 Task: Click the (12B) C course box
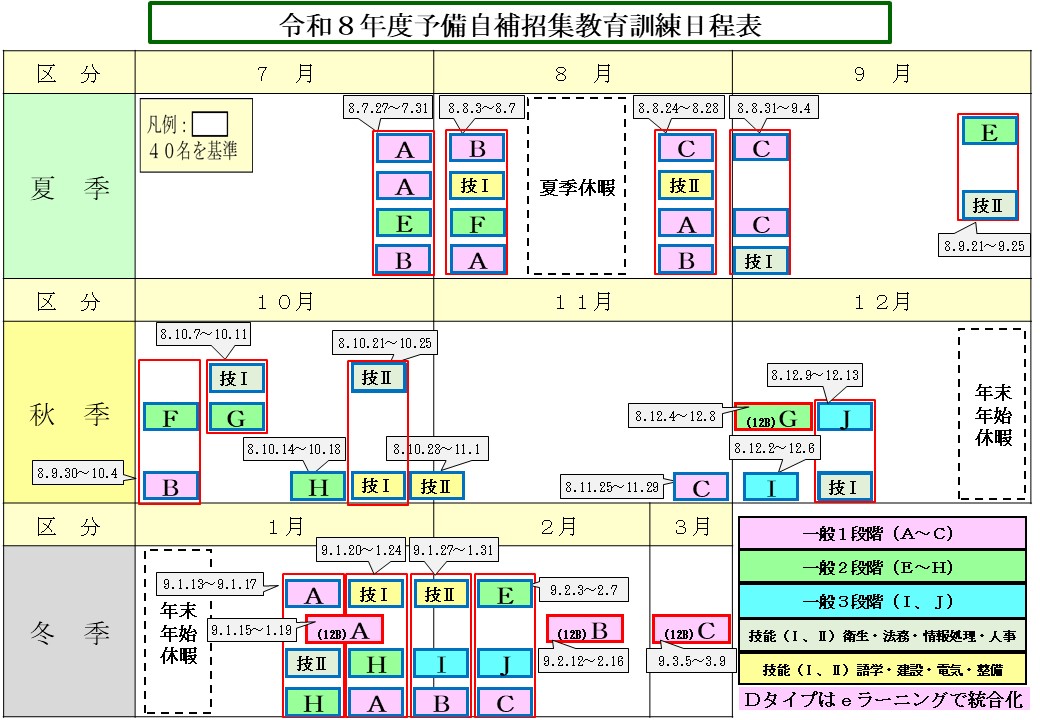tap(690, 629)
